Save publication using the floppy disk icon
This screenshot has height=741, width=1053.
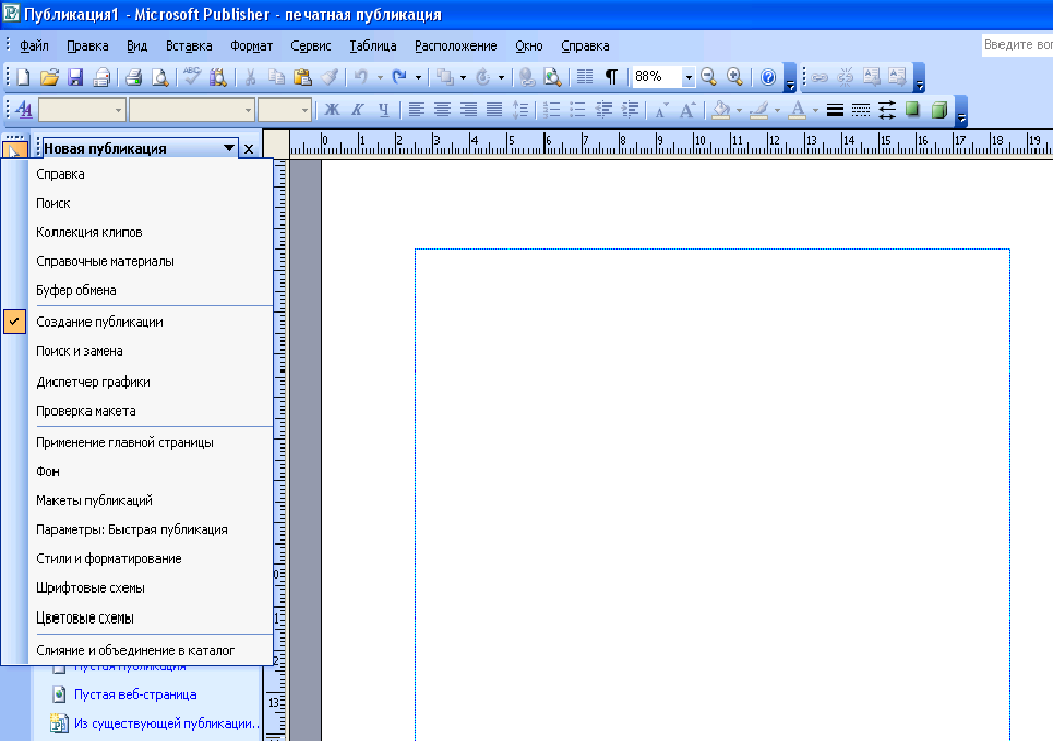click(75, 77)
